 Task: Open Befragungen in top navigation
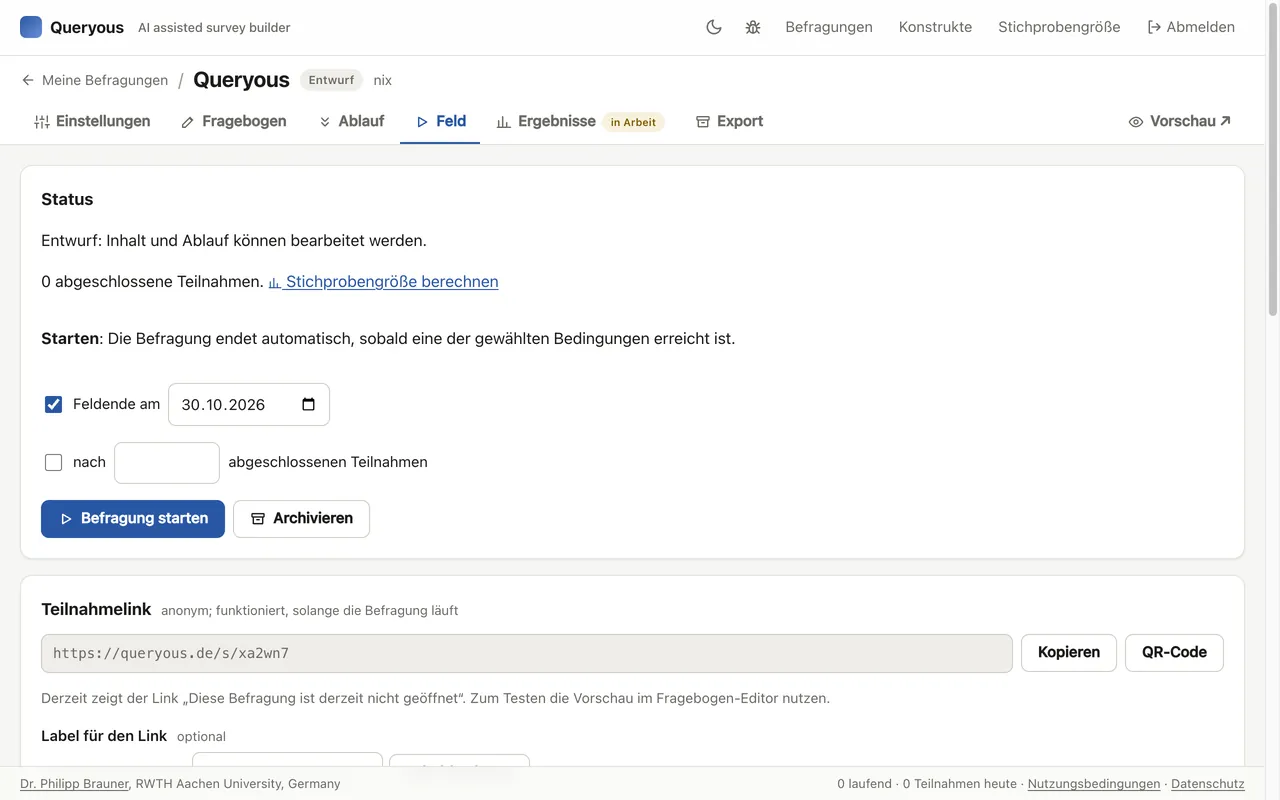tap(829, 27)
